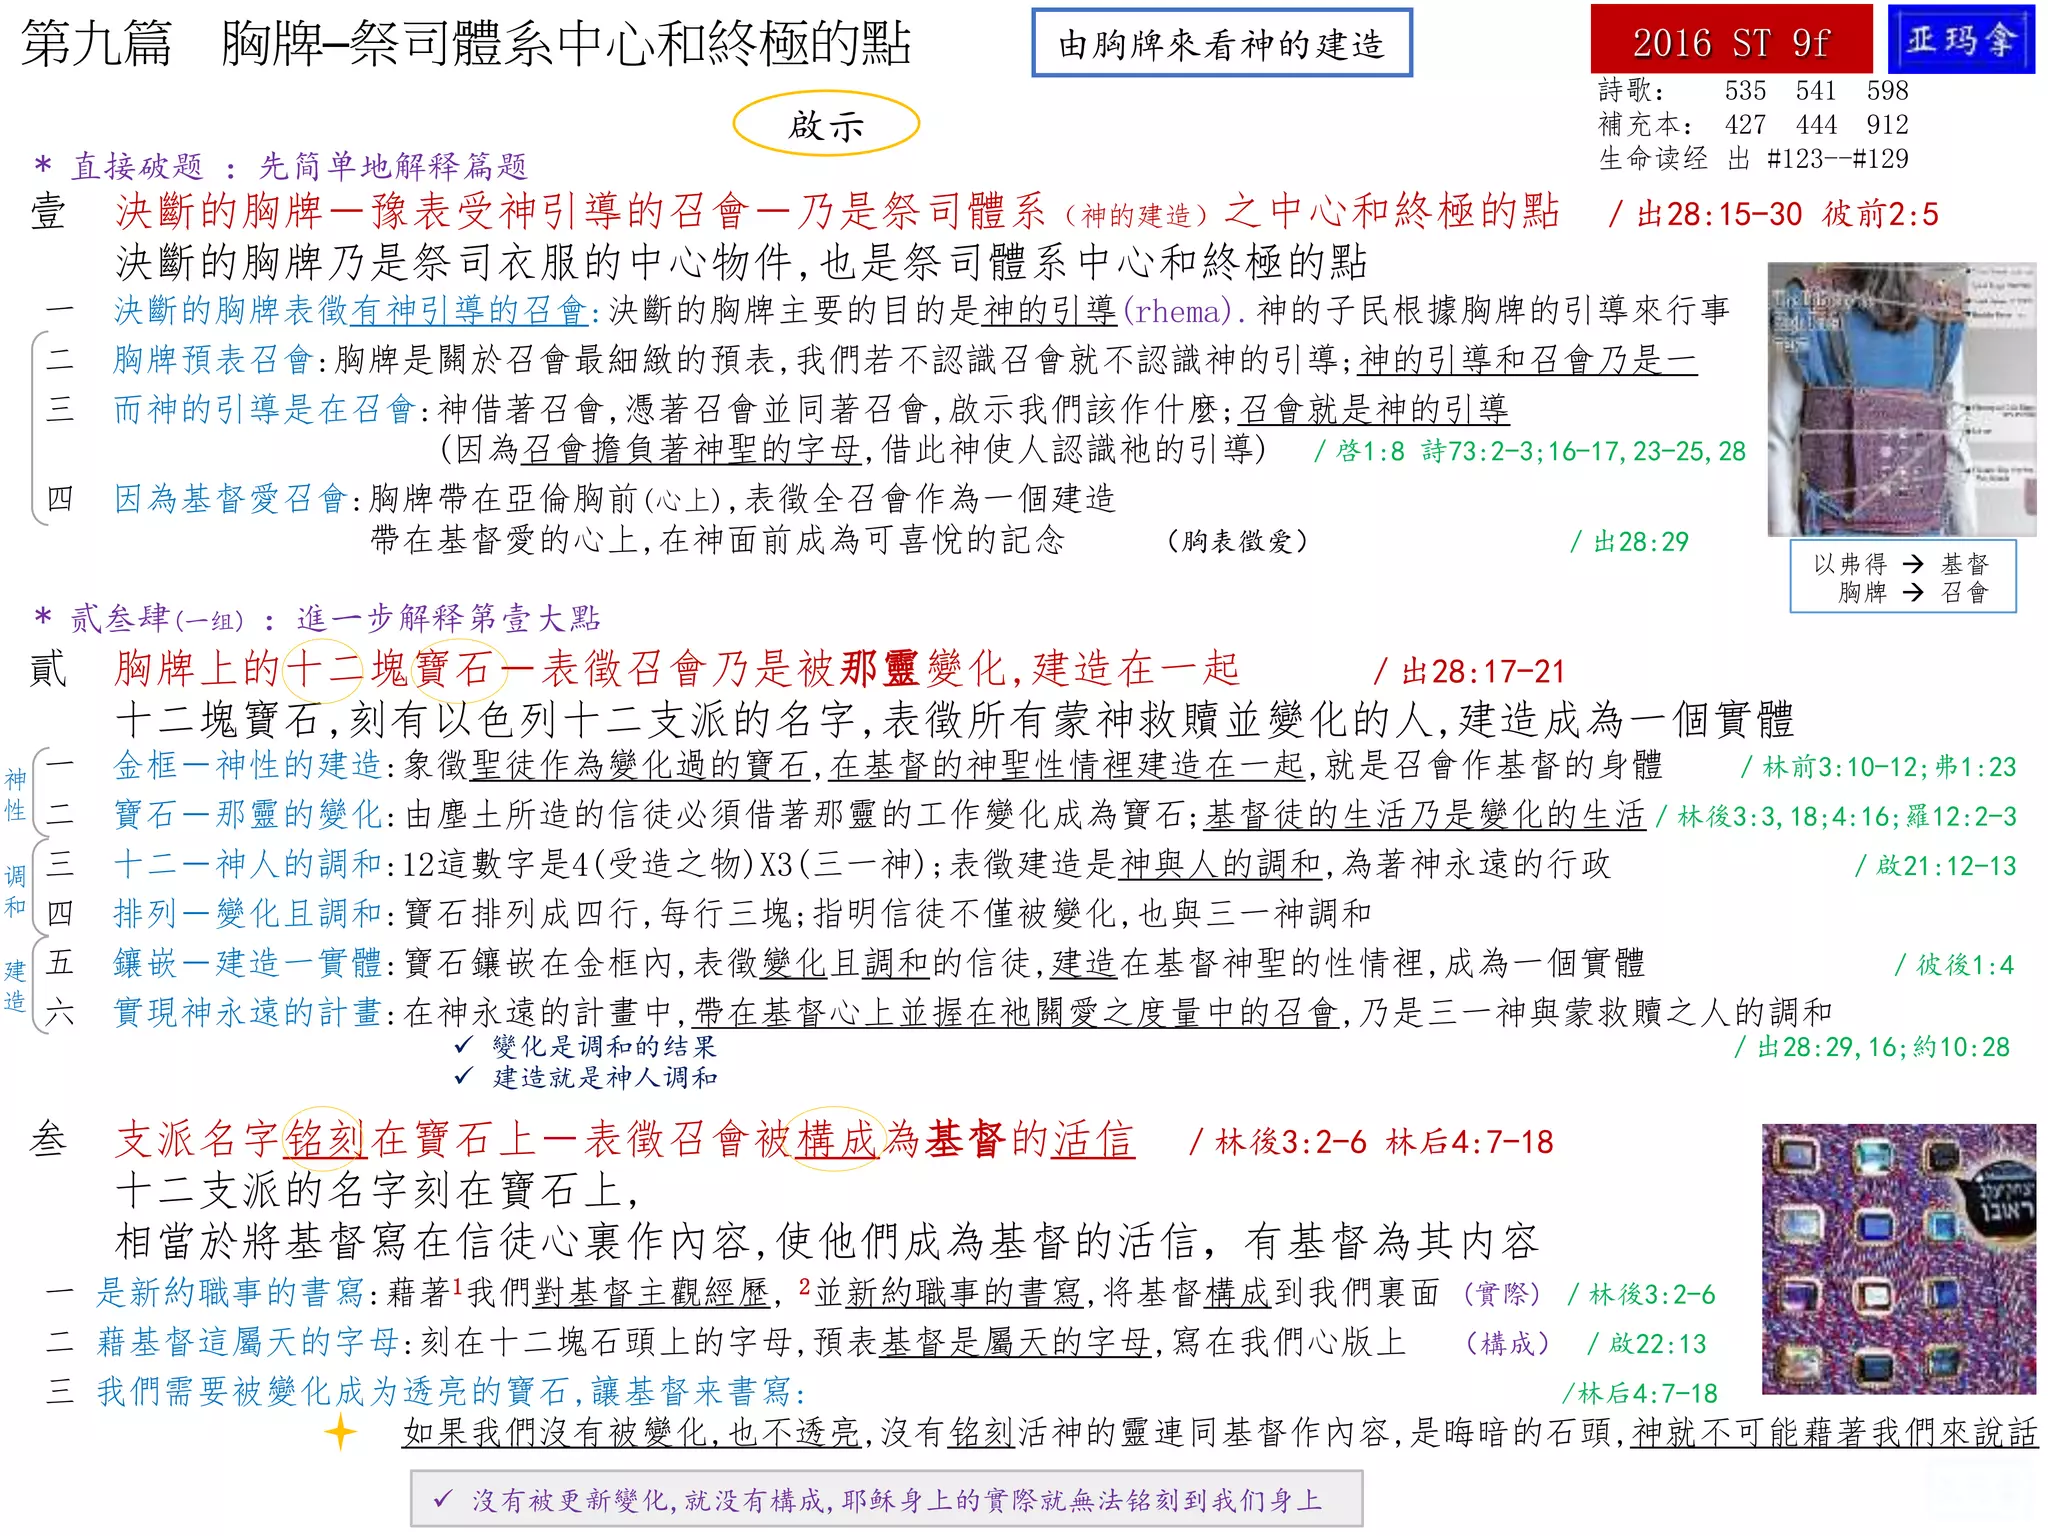The height and width of the screenshot is (1536, 2048).
Task: Click the 调和 bracket label on left
Action: tap(15, 891)
